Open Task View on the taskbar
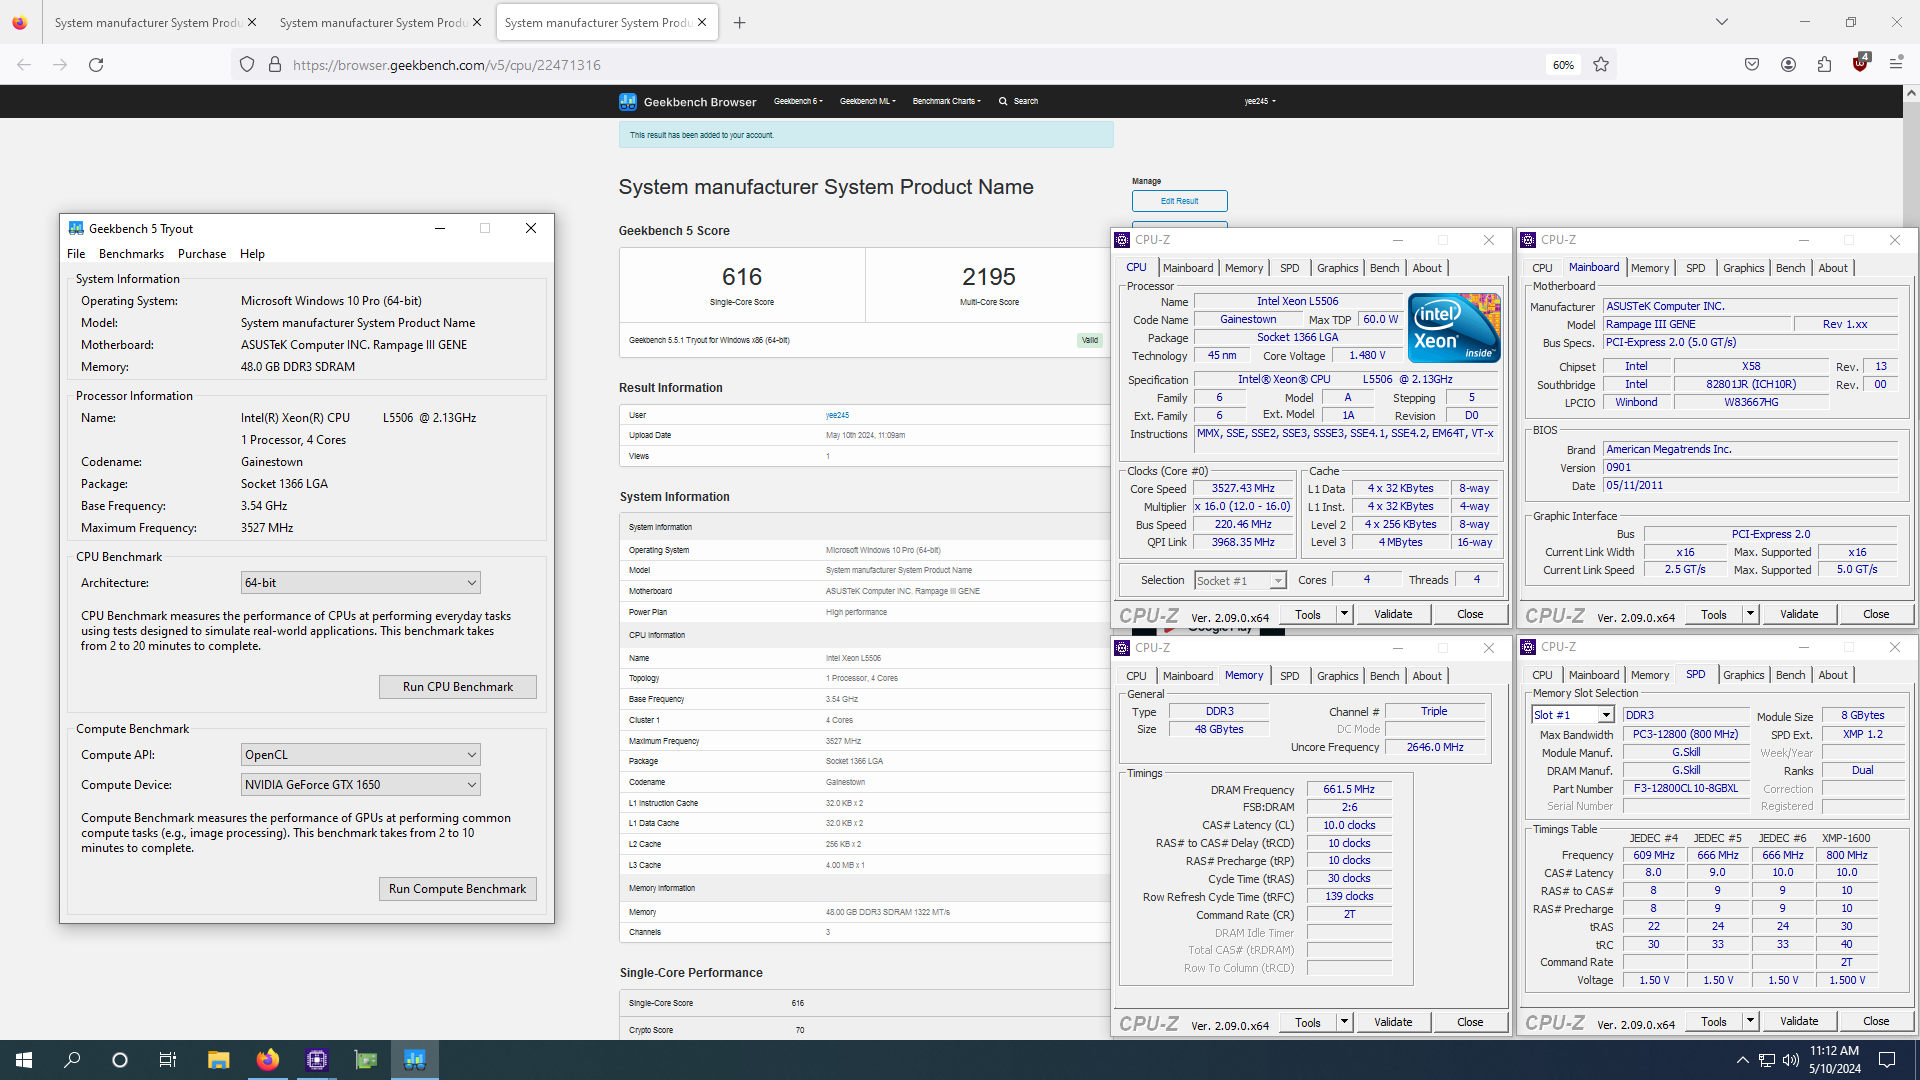 coord(168,1060)
